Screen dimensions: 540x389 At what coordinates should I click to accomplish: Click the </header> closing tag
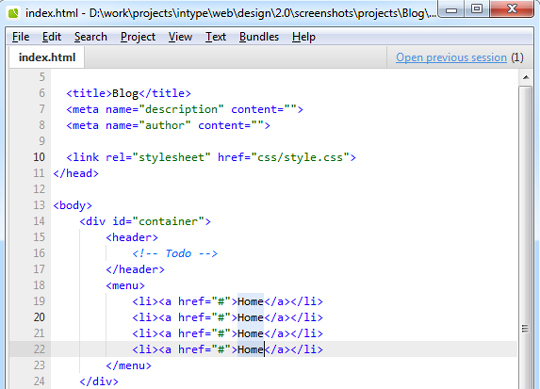point(135,269)
